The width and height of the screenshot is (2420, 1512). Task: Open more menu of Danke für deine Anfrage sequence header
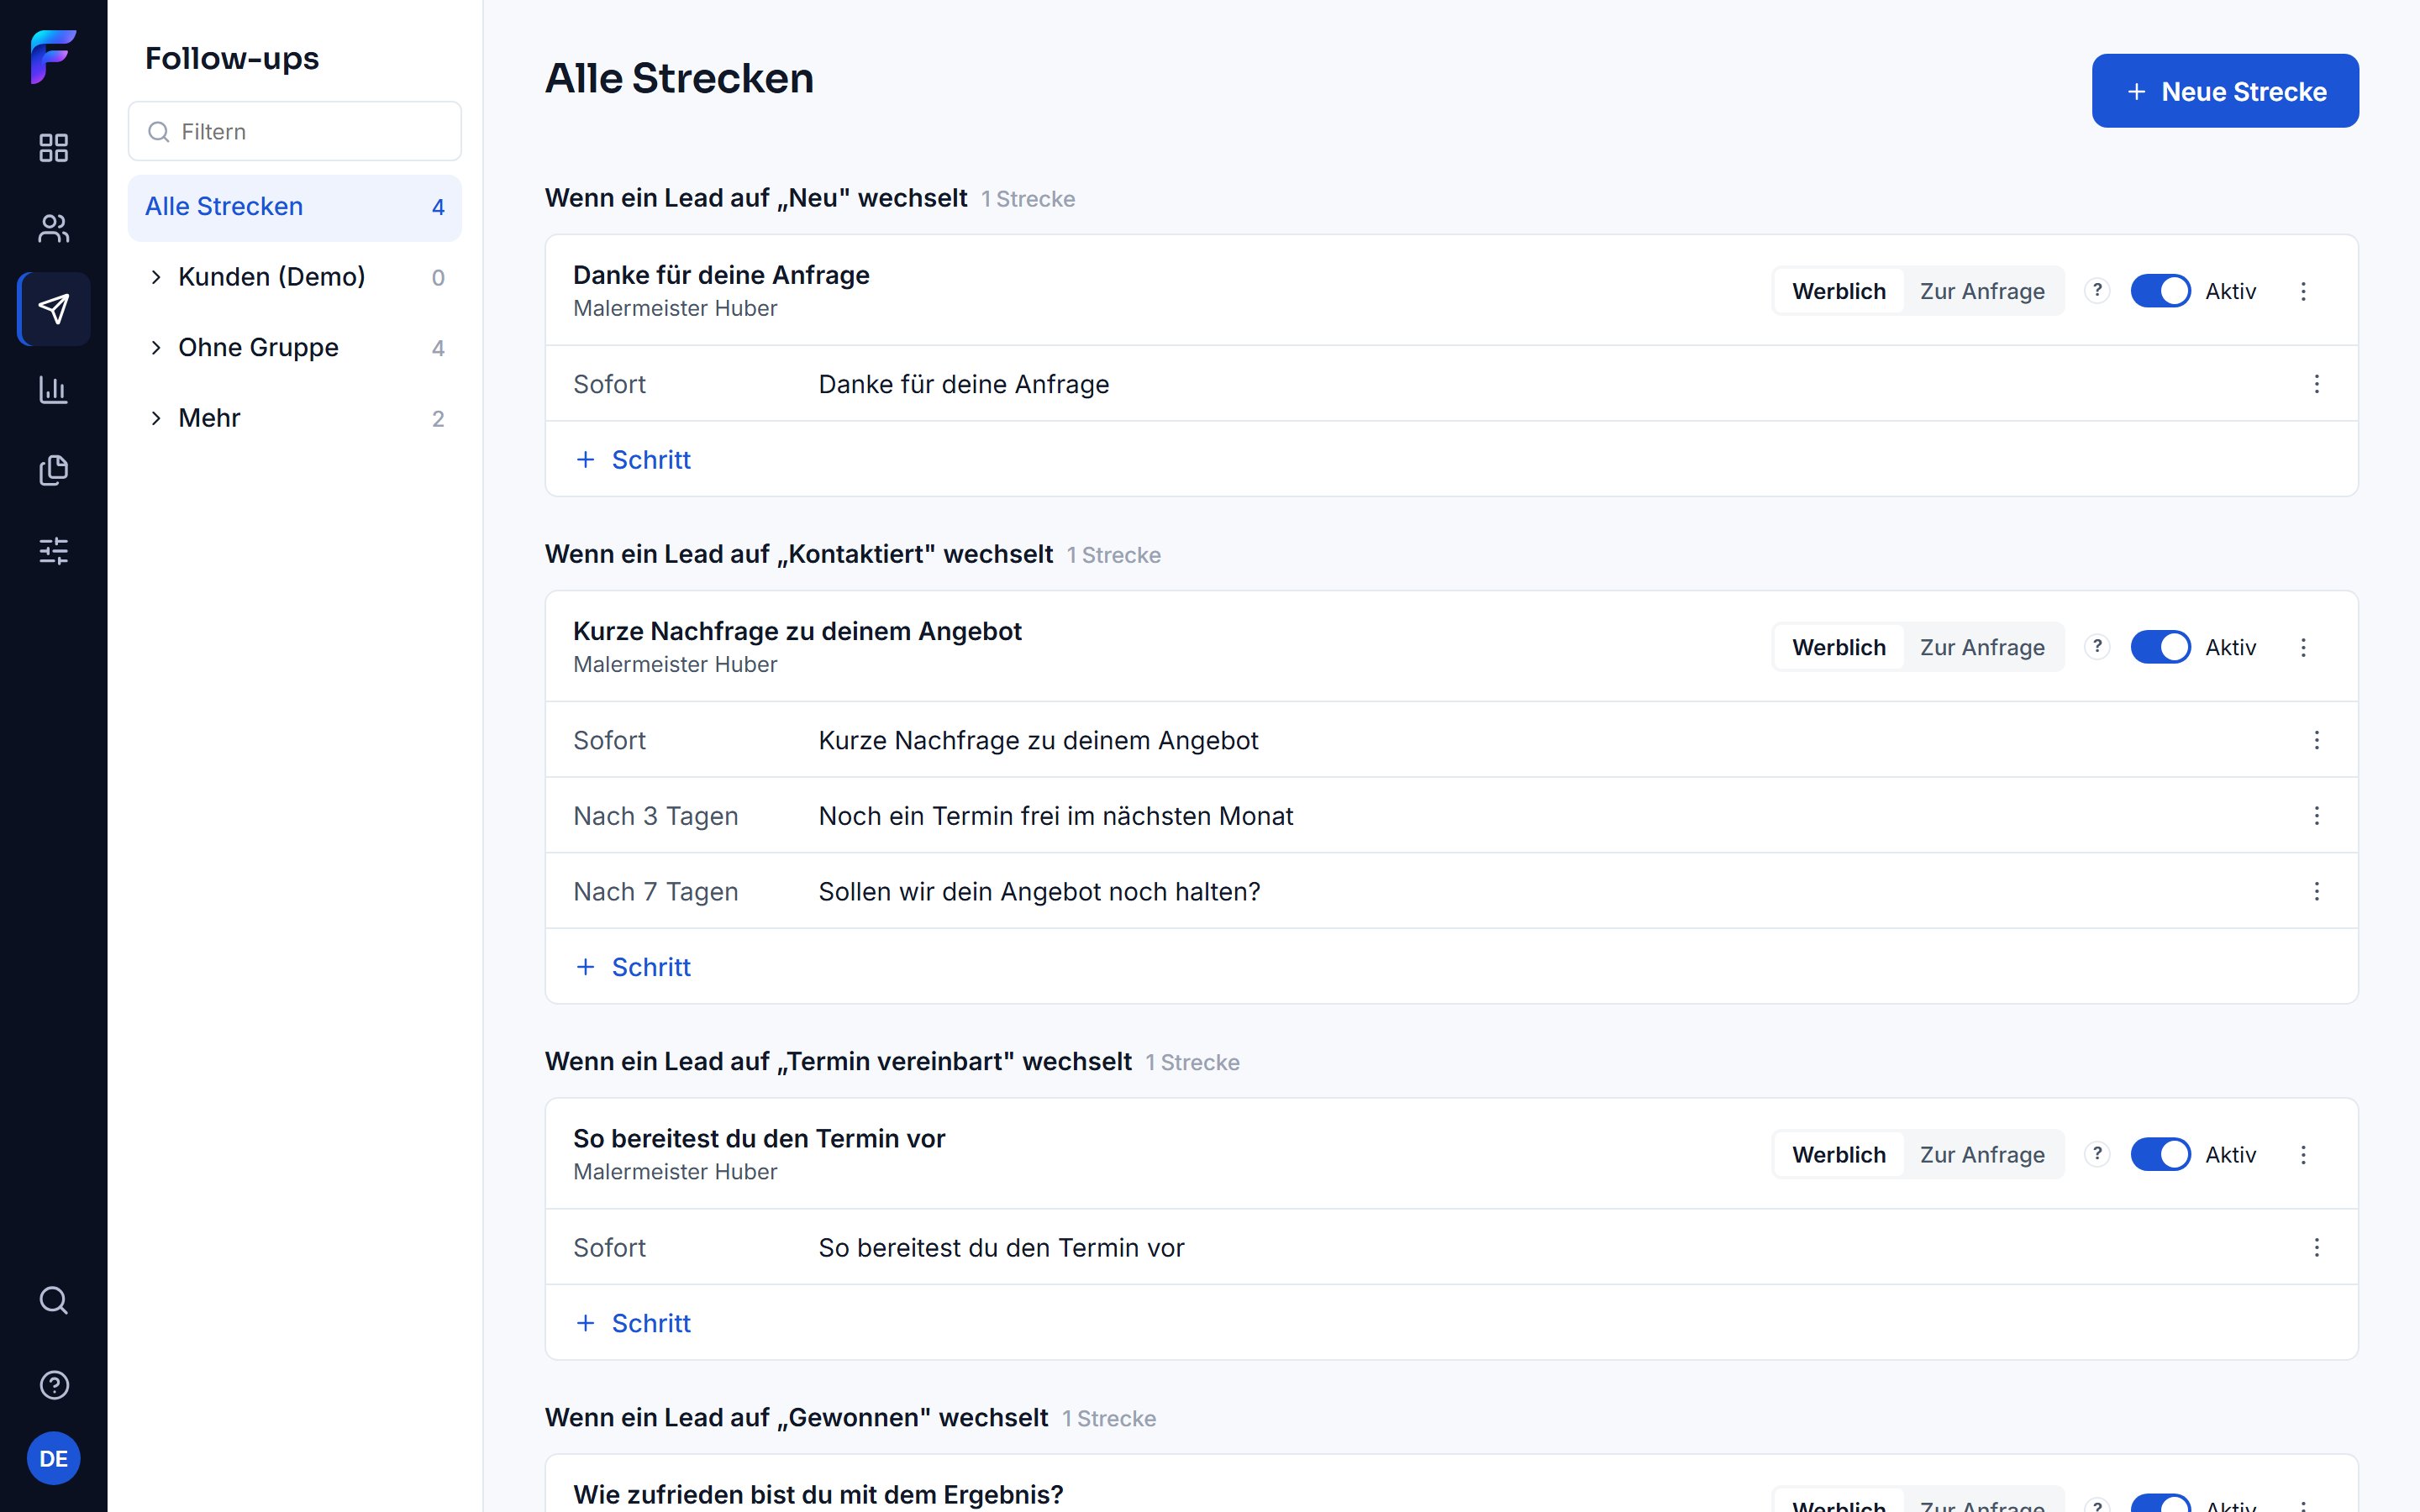2303,291
